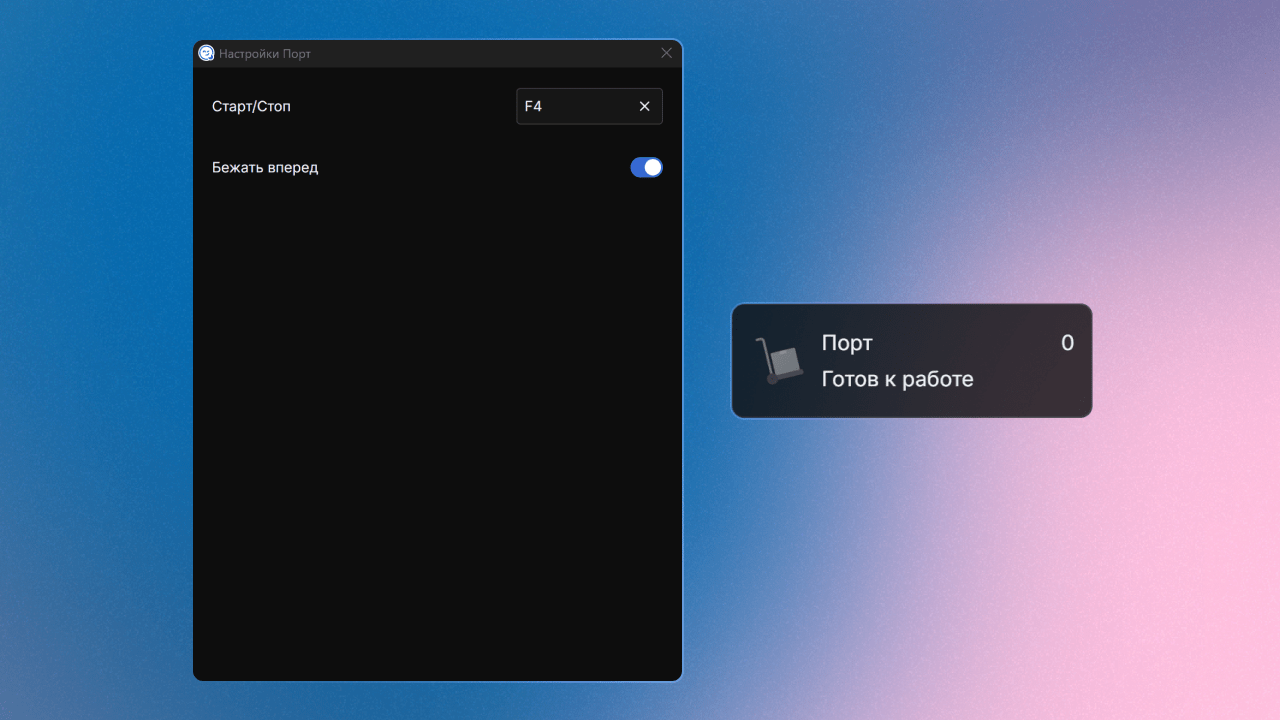Viewport: 1280px width, 720px height.
Task: Click the Бежать вперед setting label
Action: click(x=265, y=167)
